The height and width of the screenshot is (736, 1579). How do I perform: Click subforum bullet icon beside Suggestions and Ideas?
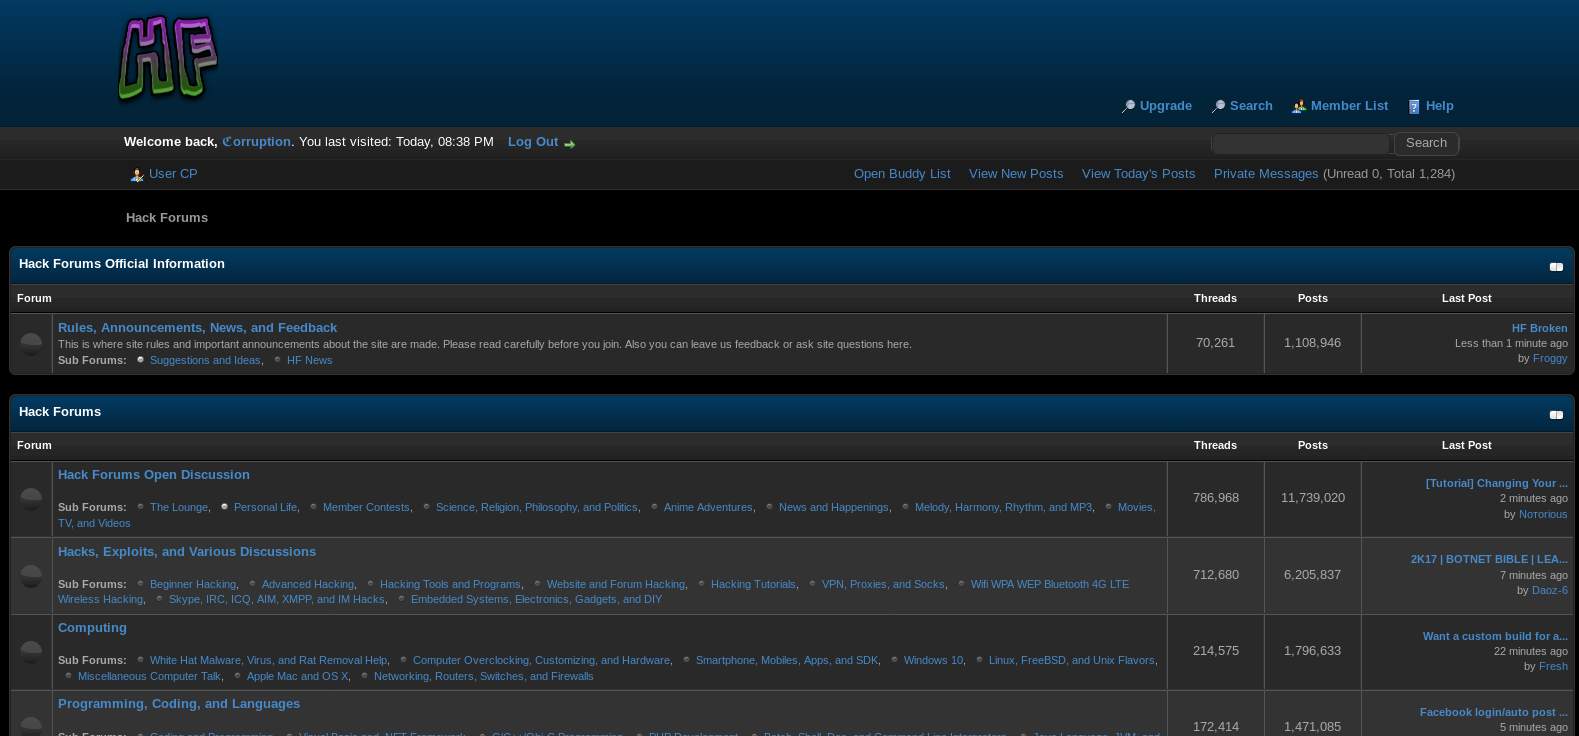pyautogui.click(x=141, y=360)
